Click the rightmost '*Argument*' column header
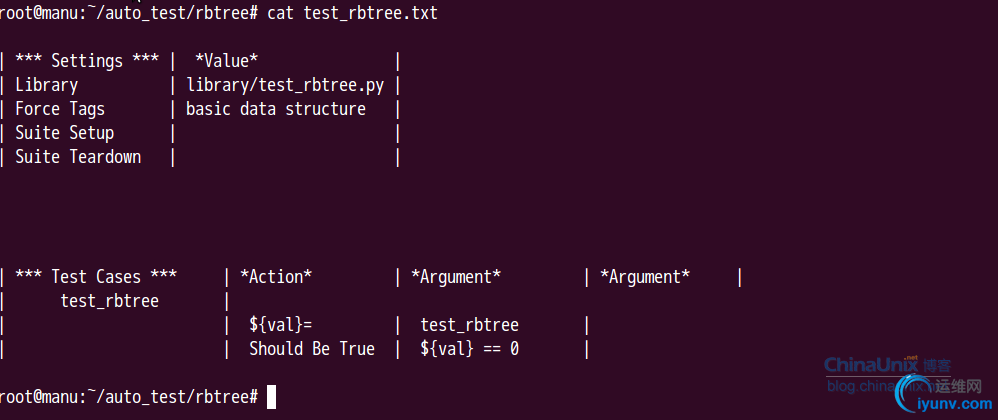Image resolution: width=998 pixels, height=420 pixels. tap(644, 277)
